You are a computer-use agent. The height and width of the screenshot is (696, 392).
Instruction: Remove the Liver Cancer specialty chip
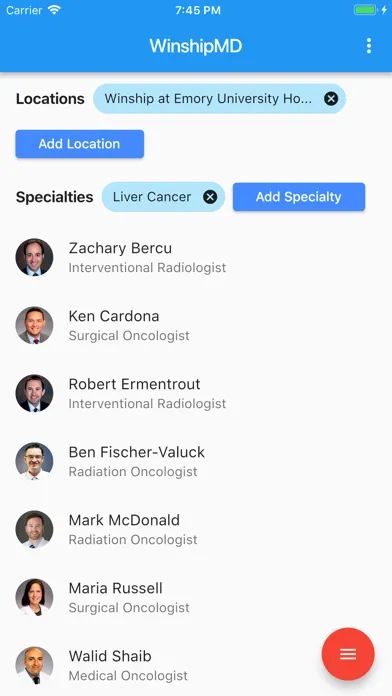210,197
